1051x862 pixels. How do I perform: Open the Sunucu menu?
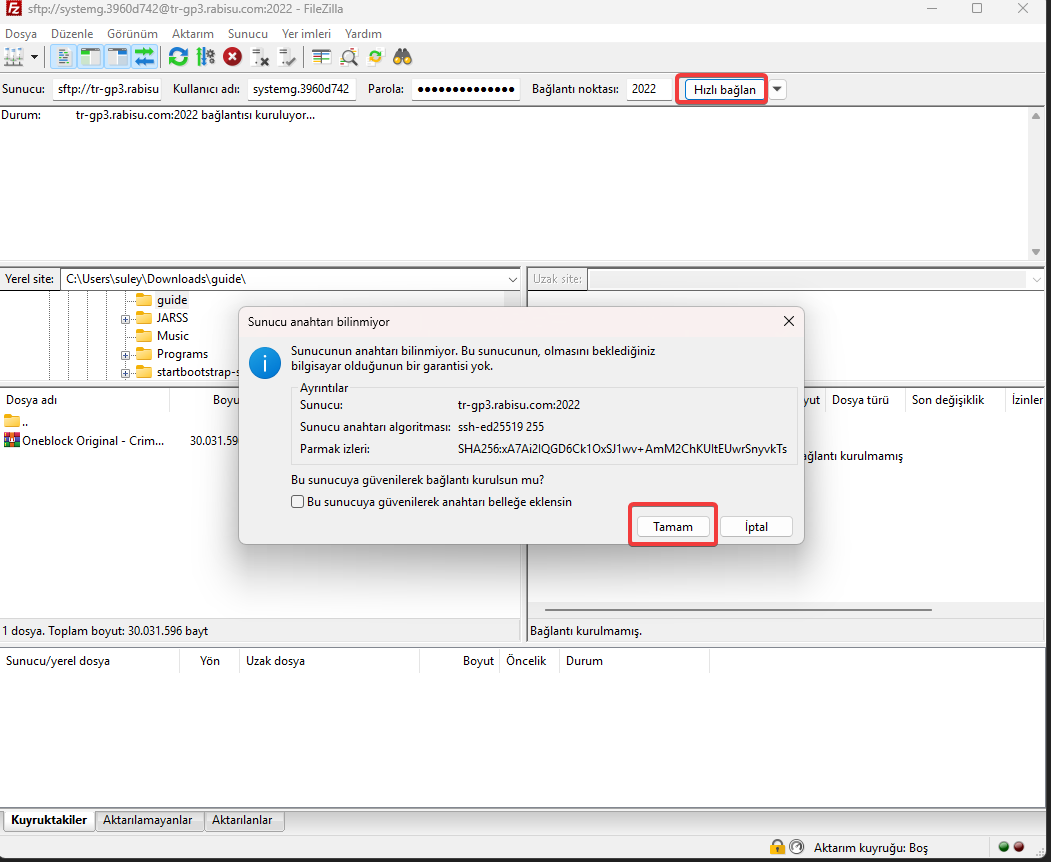coord(247,33)
